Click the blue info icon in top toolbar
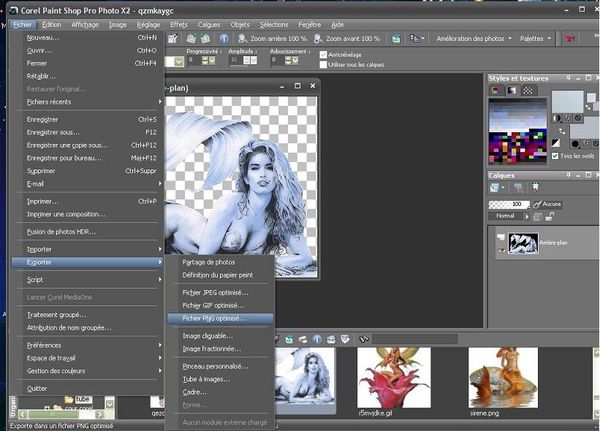The width and height of the screenshot is (600, 431). pos(224,39)
